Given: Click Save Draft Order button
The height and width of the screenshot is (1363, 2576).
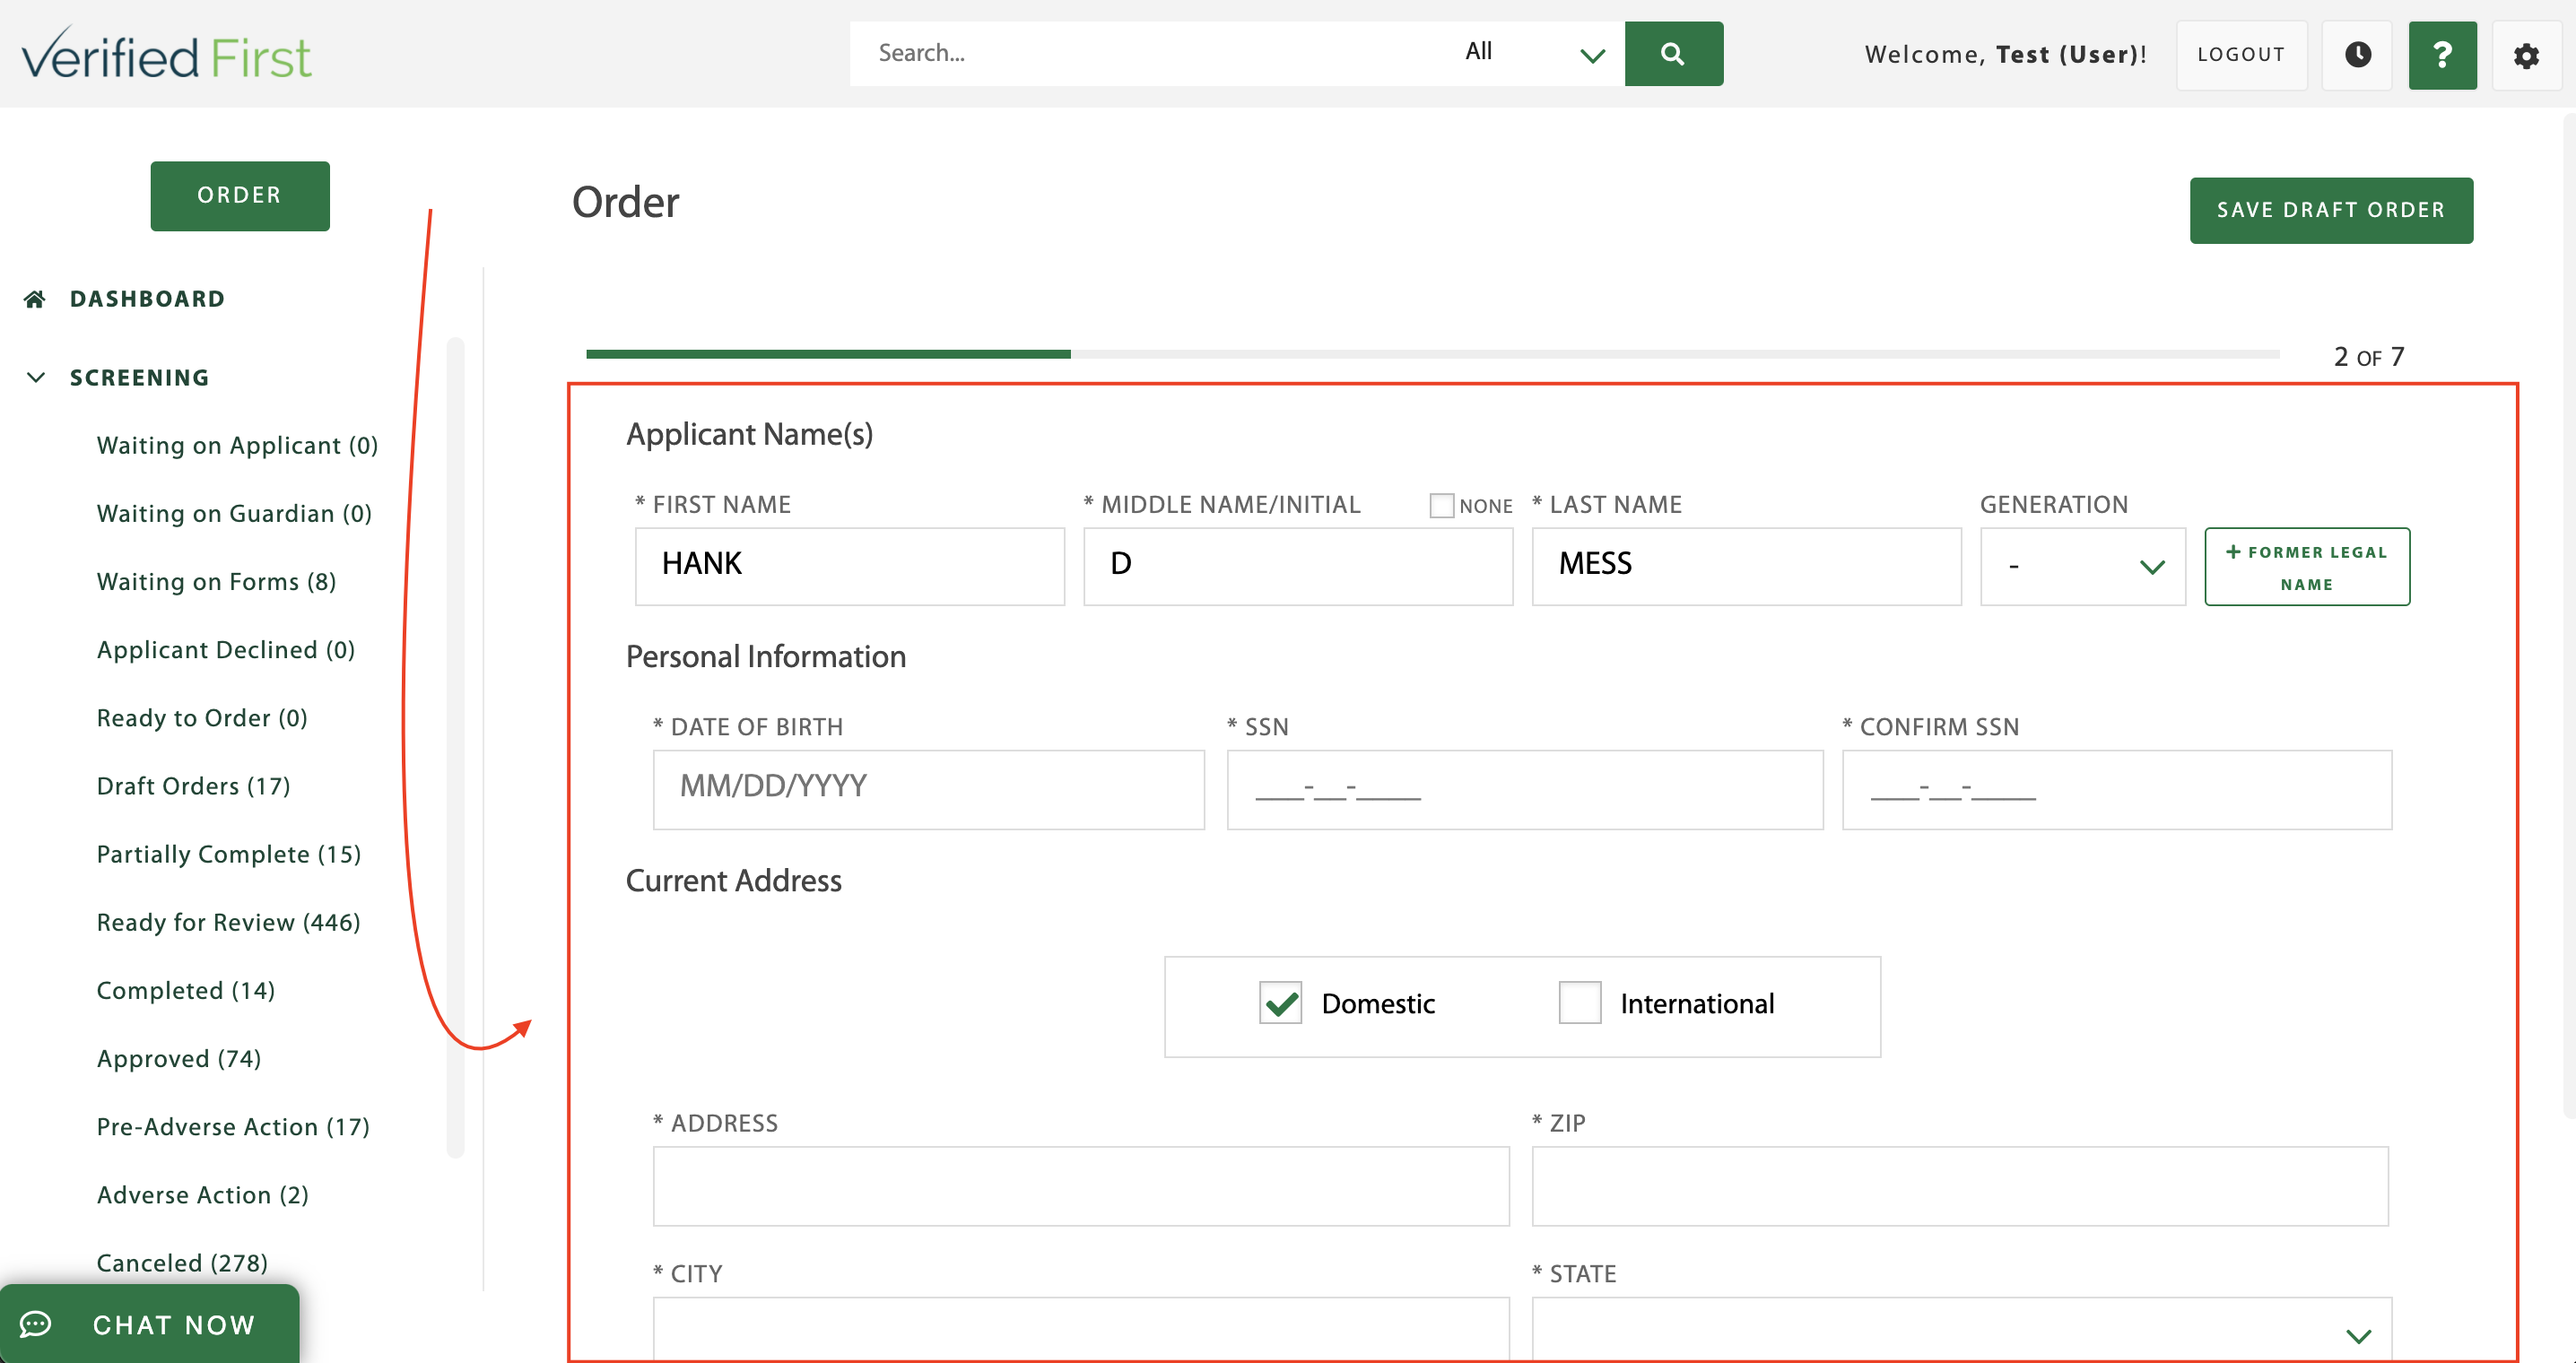Looking at the screenshot, I should [x=2331, y=210].
